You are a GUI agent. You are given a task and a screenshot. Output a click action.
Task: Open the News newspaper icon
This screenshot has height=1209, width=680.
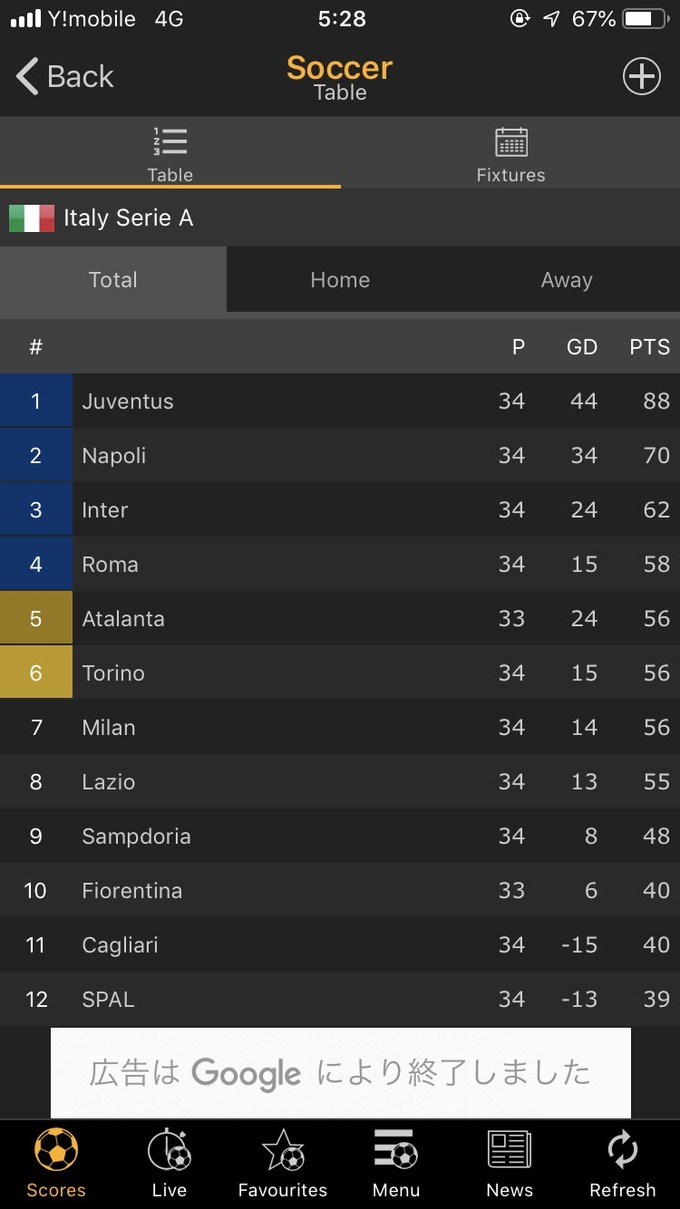coord(510,1150)
